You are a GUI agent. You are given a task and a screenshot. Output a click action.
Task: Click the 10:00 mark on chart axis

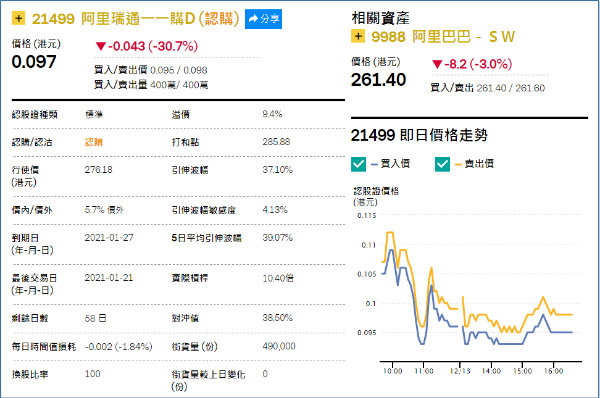tap(393, 371)
